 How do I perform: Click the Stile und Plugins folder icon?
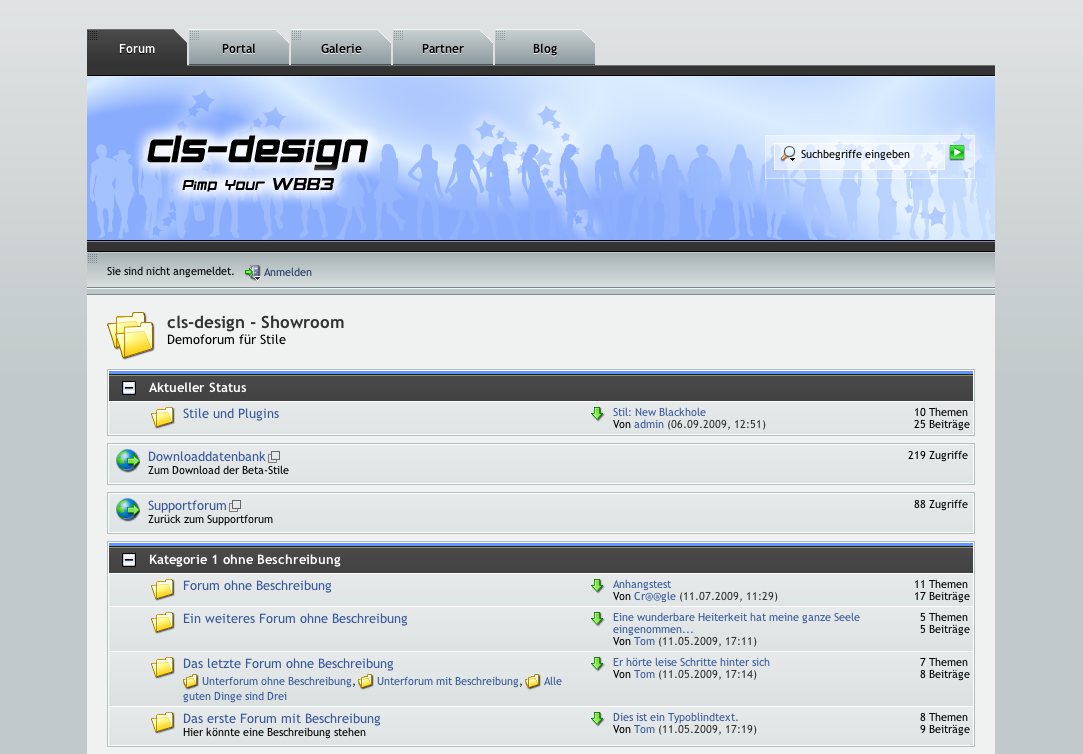tap(163, 417)
